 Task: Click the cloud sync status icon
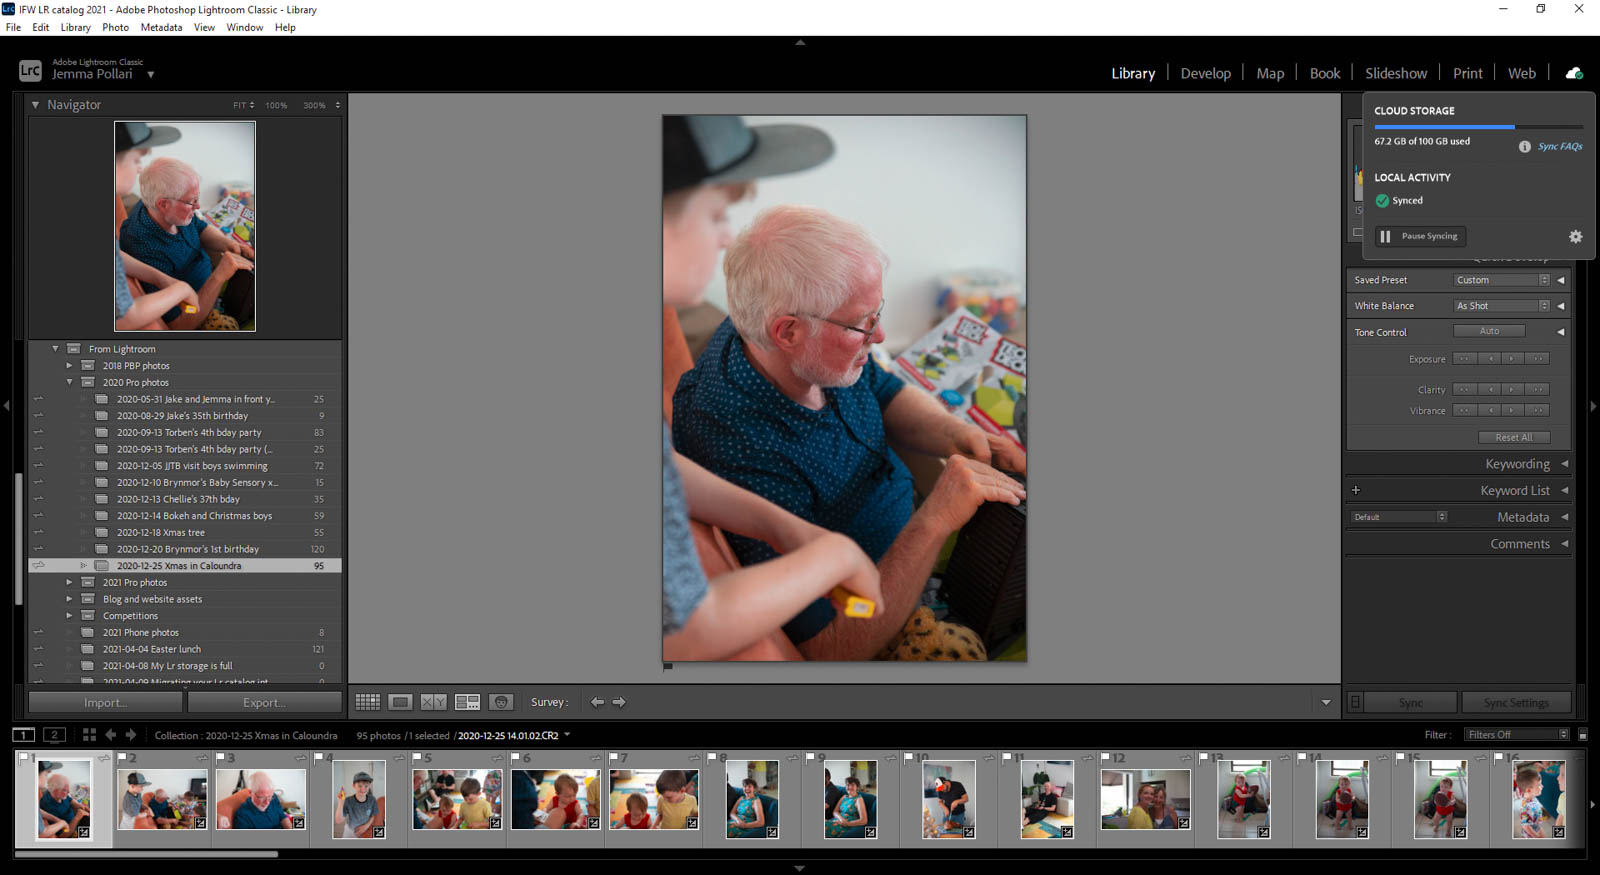[x=1574, y=73]
